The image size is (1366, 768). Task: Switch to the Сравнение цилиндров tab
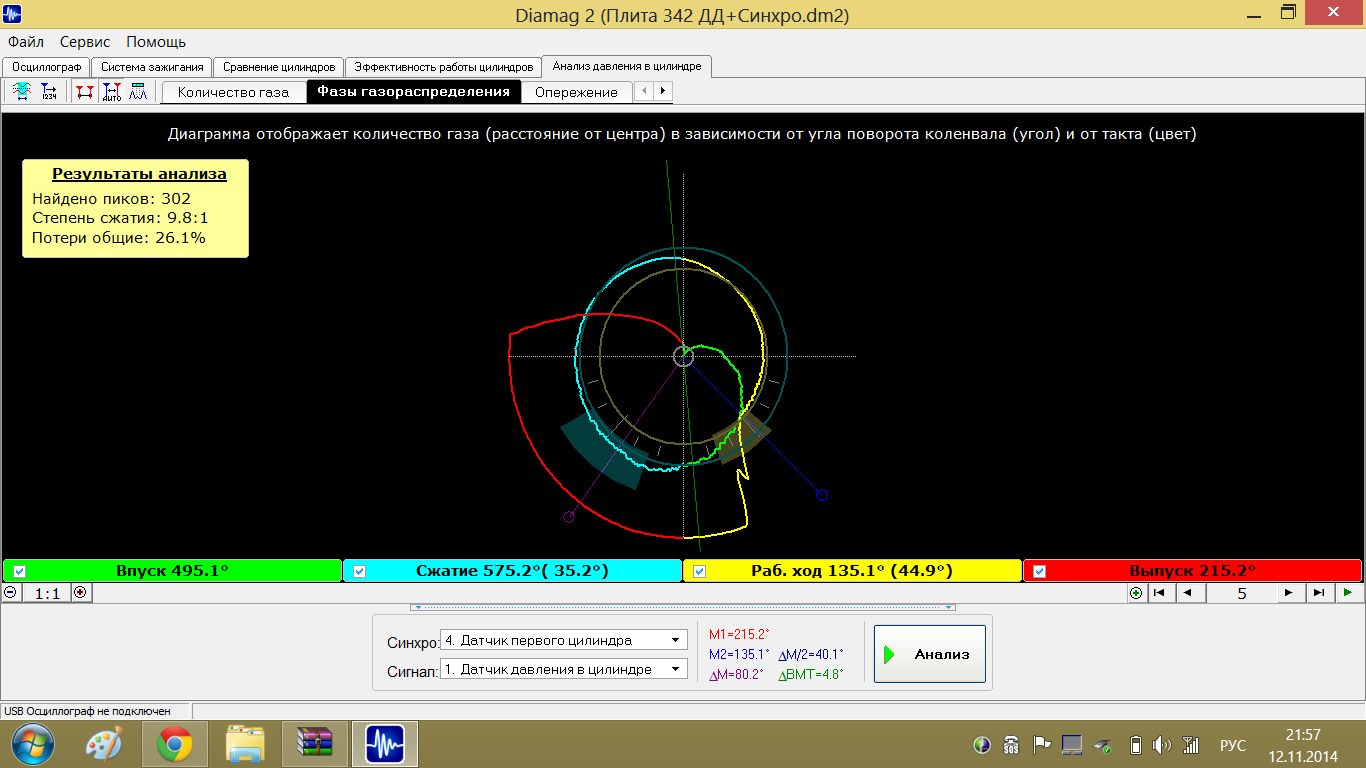click(x=279, y=67)
